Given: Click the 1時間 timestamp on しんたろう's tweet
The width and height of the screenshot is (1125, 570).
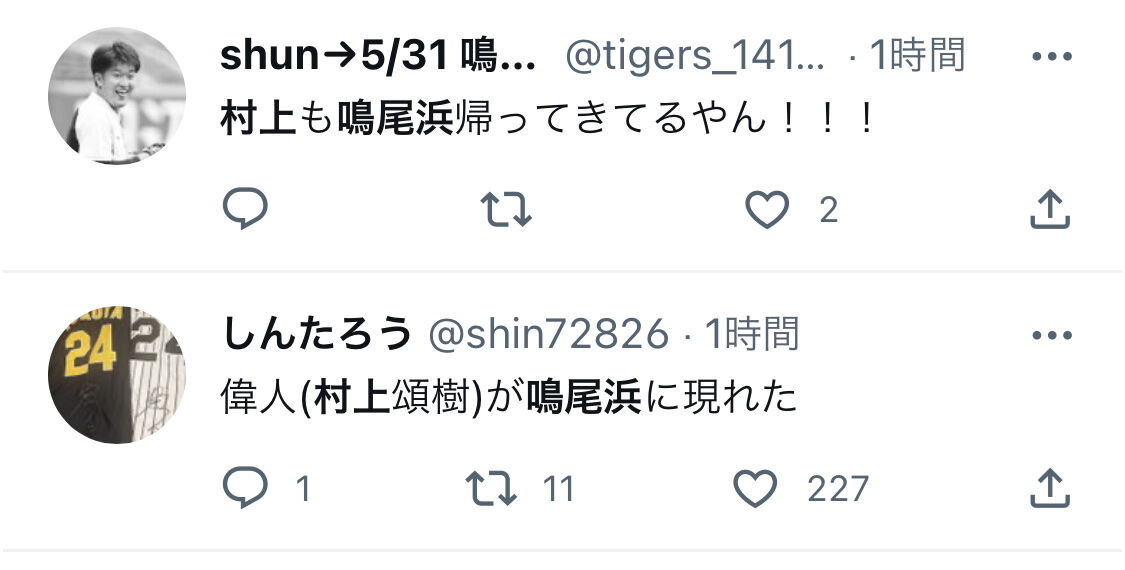Looking at the screenshot, I should coord(751,335).
